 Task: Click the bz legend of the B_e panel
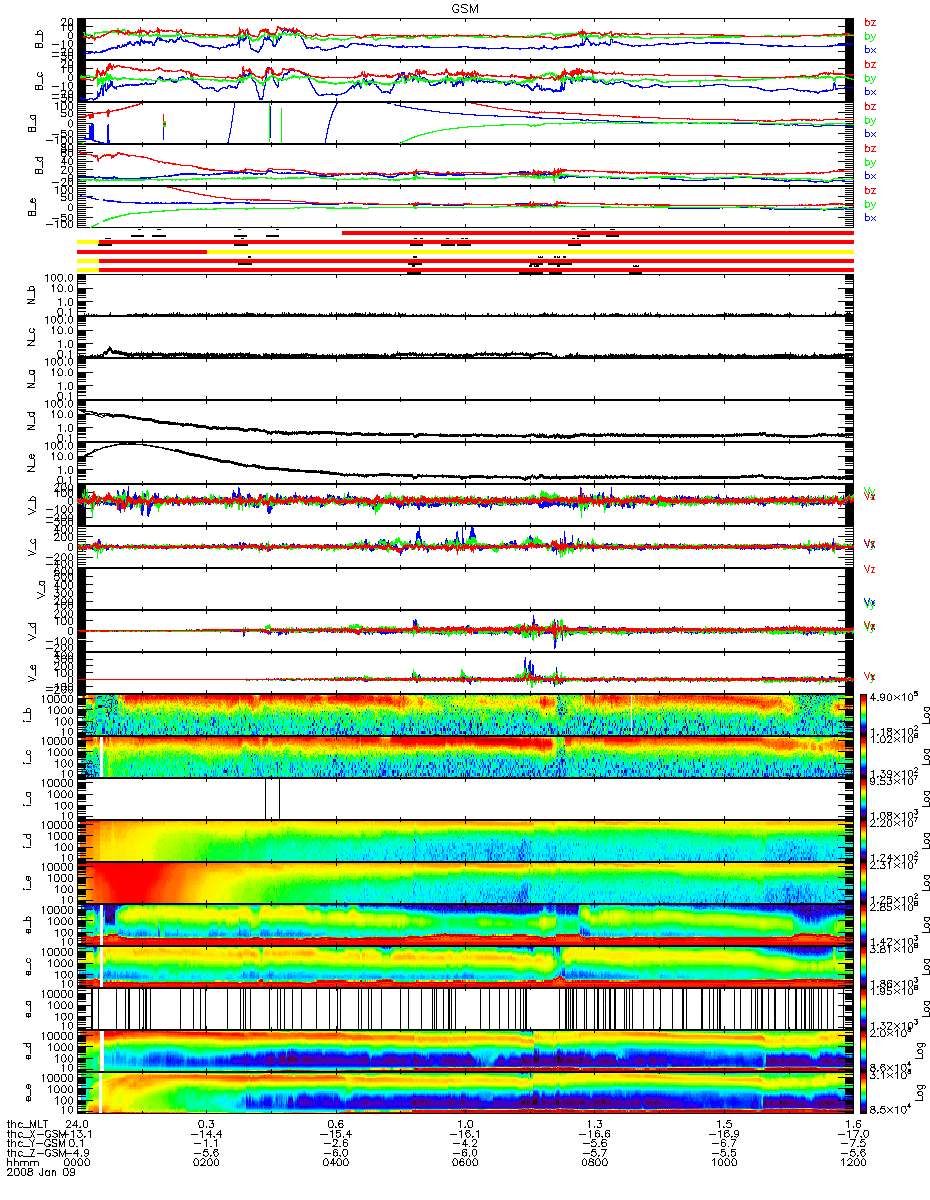[870, 190]
